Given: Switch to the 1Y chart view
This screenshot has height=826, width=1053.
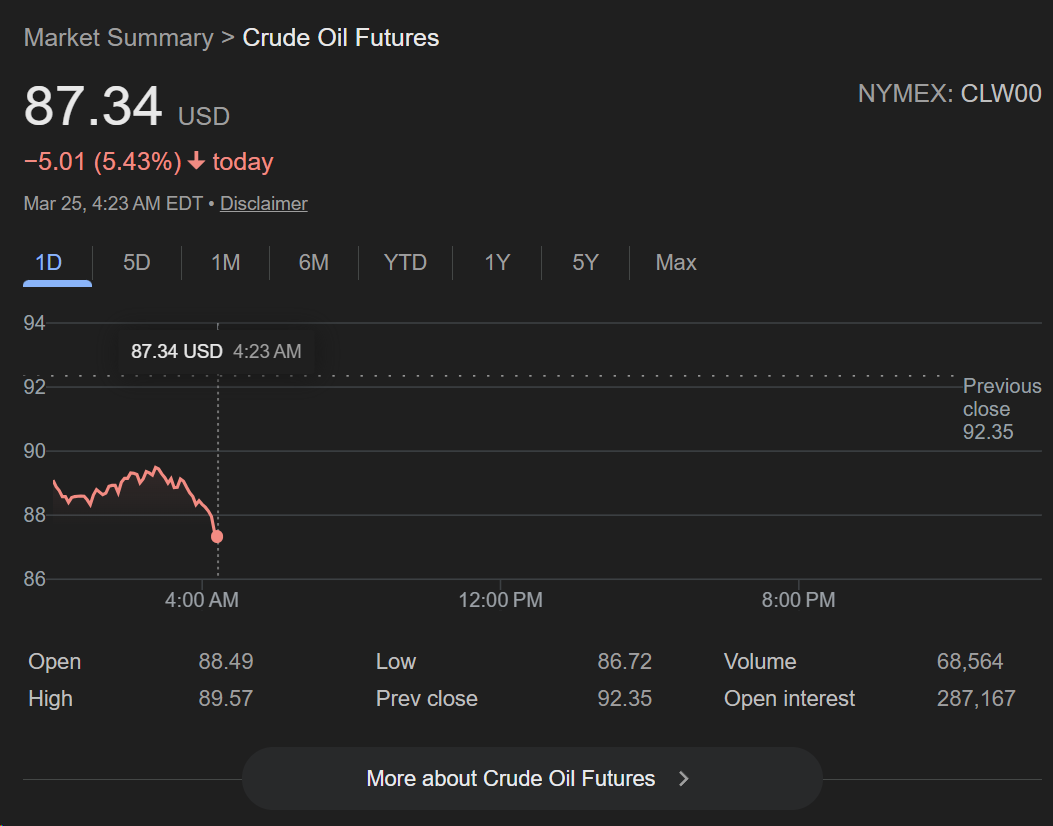Looking at the screenshot, I should (497, 263).
